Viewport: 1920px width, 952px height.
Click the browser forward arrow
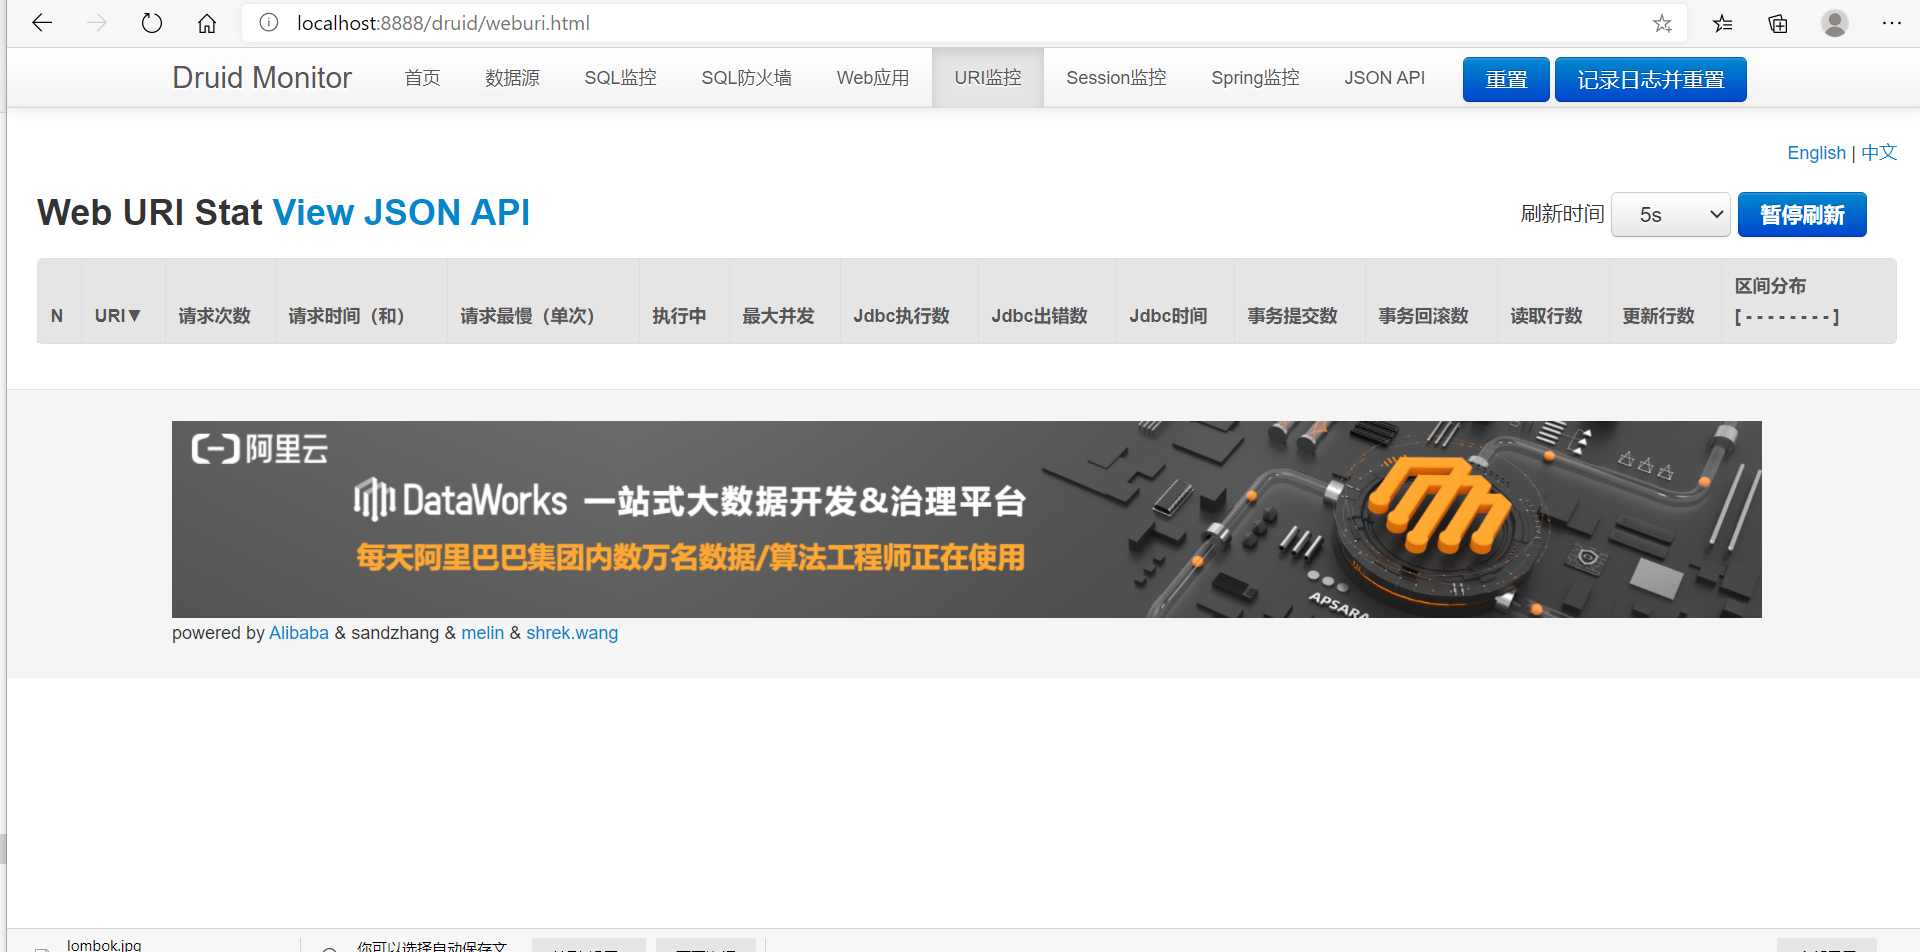pyautogui.click(x=97, y=23)
